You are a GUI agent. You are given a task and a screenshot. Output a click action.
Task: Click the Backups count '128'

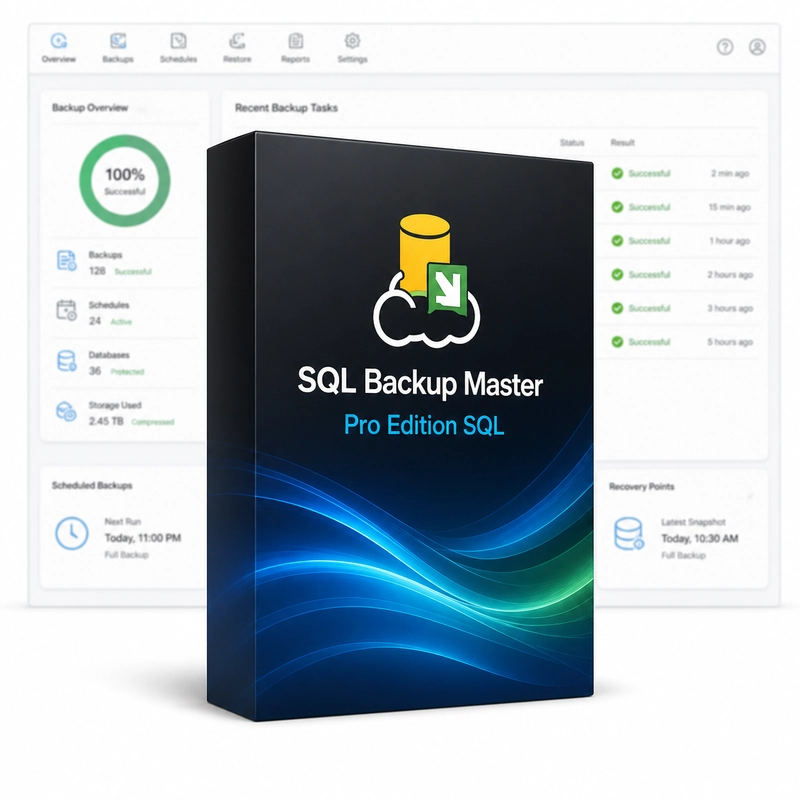click(97, 271)
